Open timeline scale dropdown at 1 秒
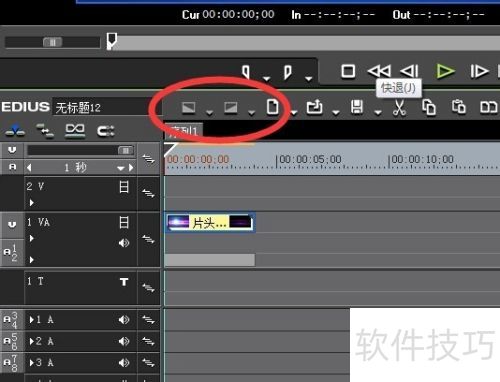The width and height of the screenshot is (500, 382). (121, 168)
